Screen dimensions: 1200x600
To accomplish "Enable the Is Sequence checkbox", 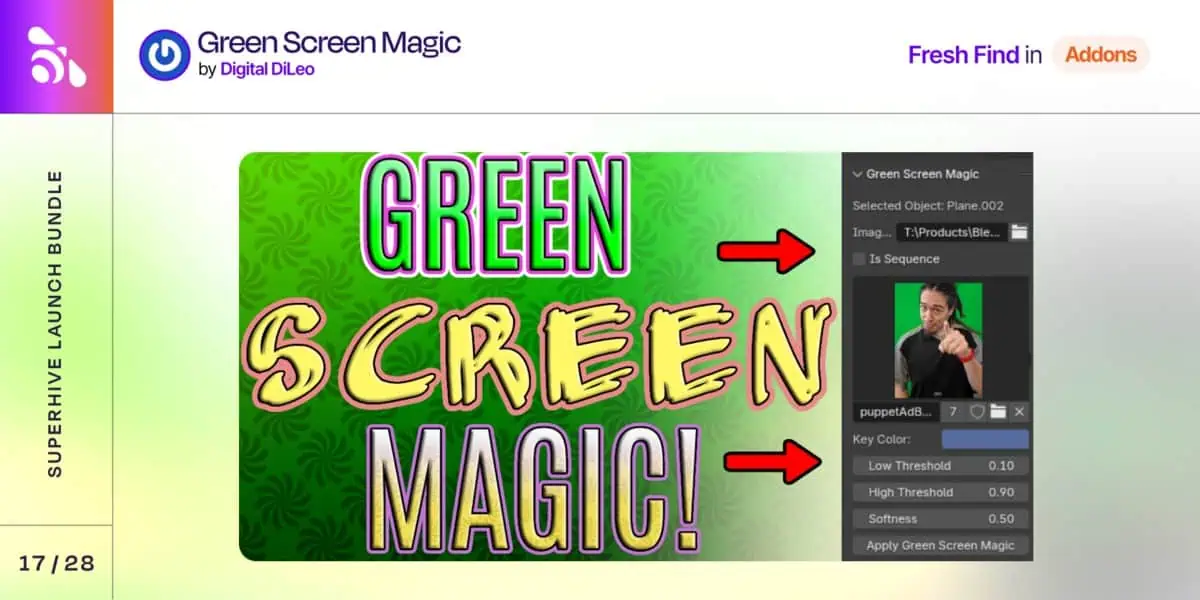I will [x=859, y=259].
